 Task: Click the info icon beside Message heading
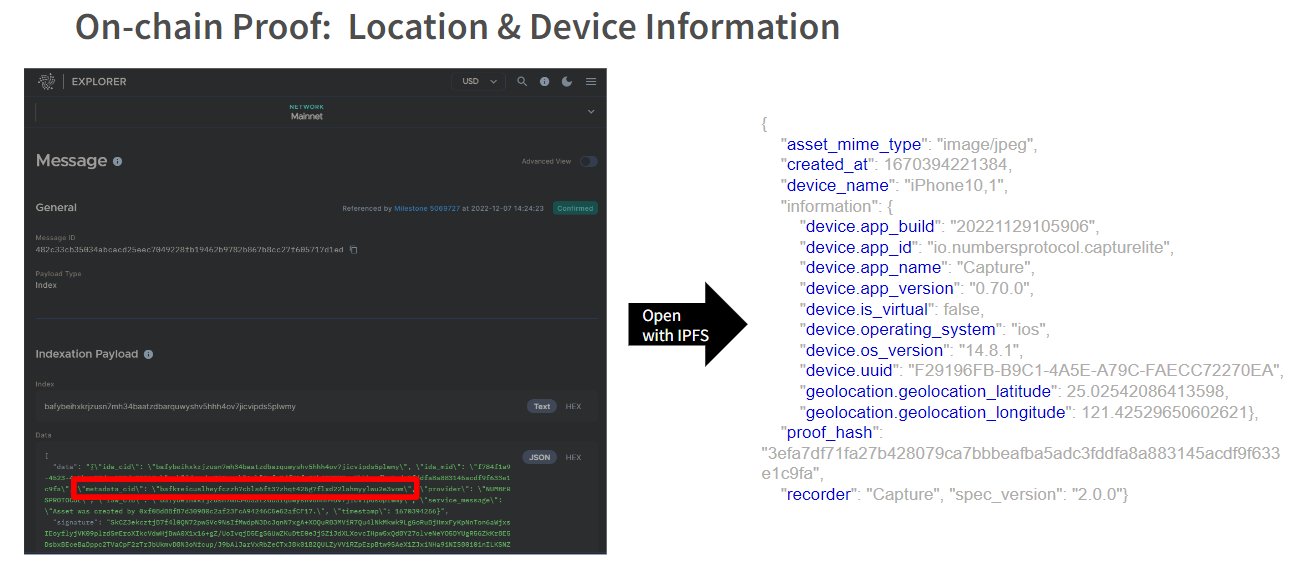tap(118, 161)
